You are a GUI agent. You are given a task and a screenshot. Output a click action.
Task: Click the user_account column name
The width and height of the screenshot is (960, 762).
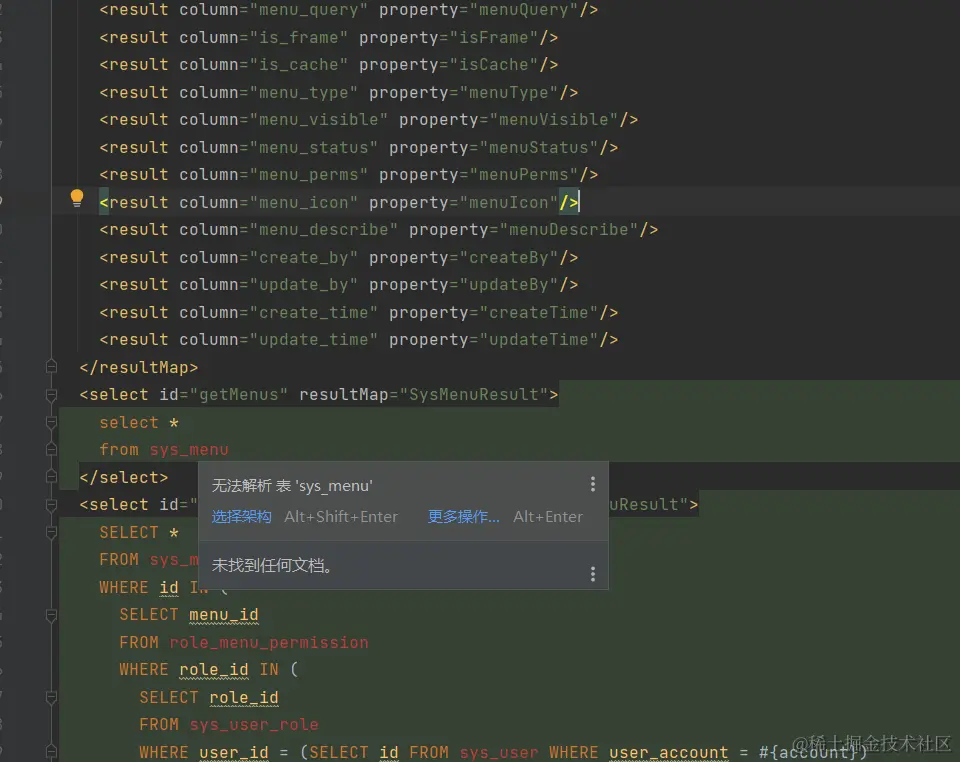[x=669, y=752]
